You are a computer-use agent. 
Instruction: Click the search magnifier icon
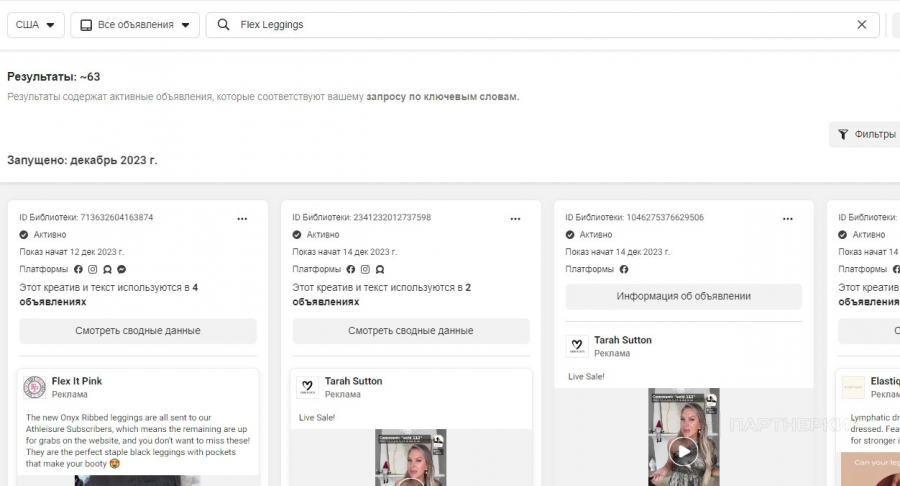pos(224,25)
